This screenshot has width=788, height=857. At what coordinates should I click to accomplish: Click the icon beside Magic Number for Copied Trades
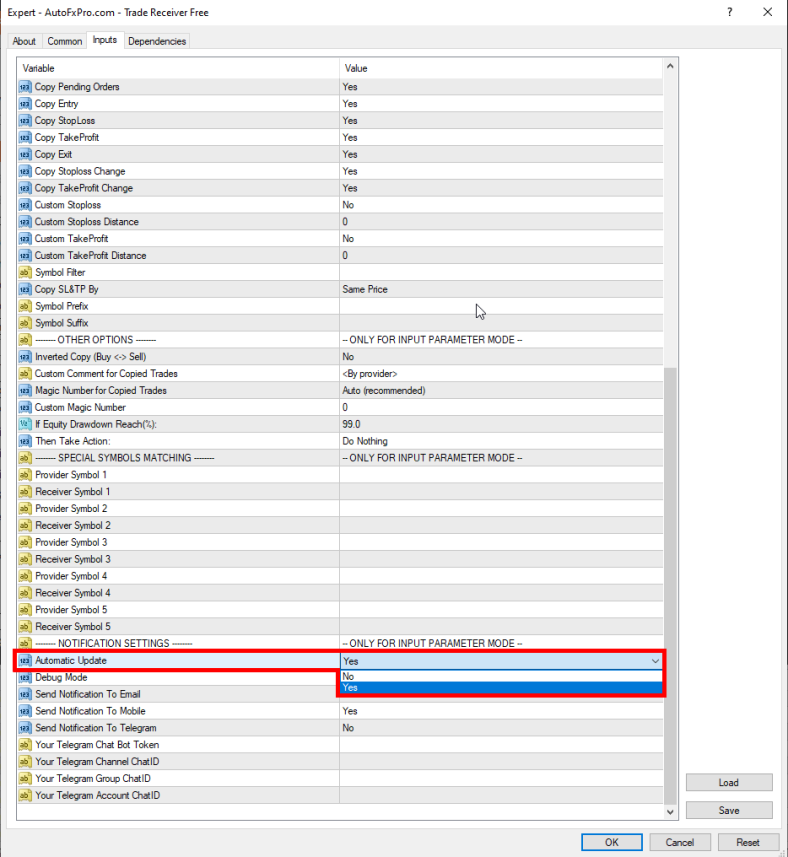[25, 390]
